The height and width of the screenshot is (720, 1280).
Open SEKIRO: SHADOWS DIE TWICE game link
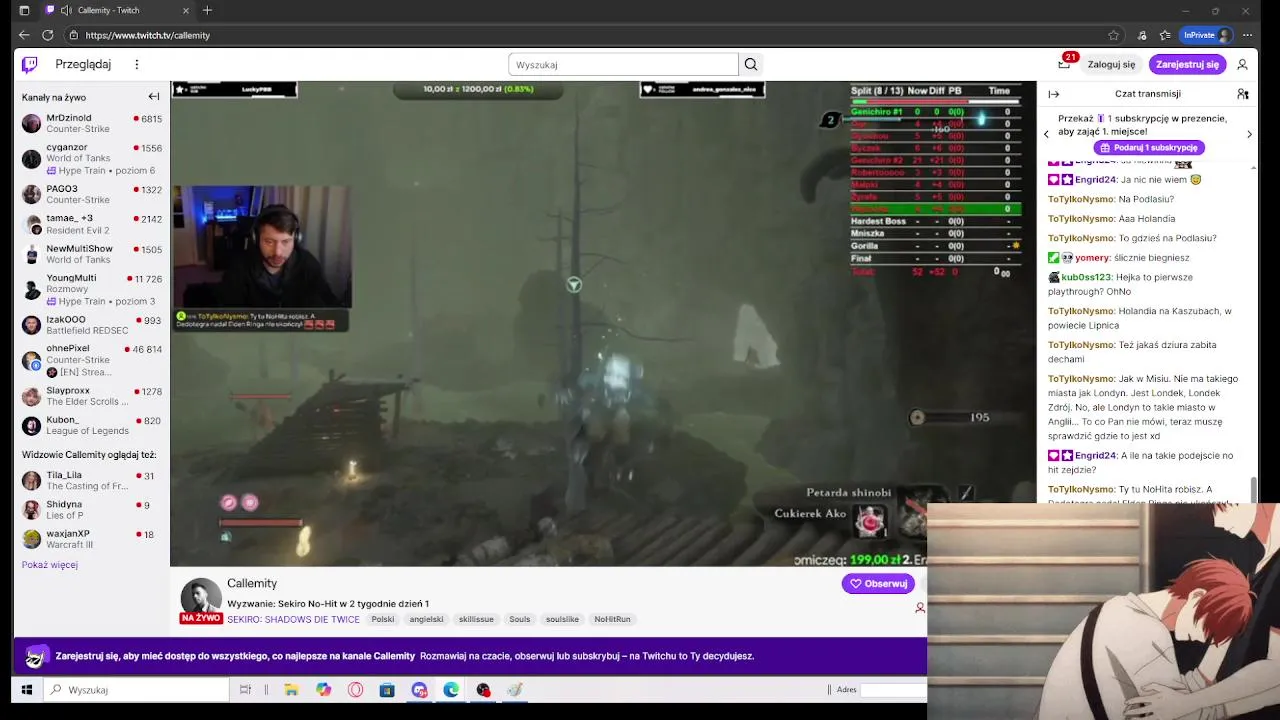point(293,619)
